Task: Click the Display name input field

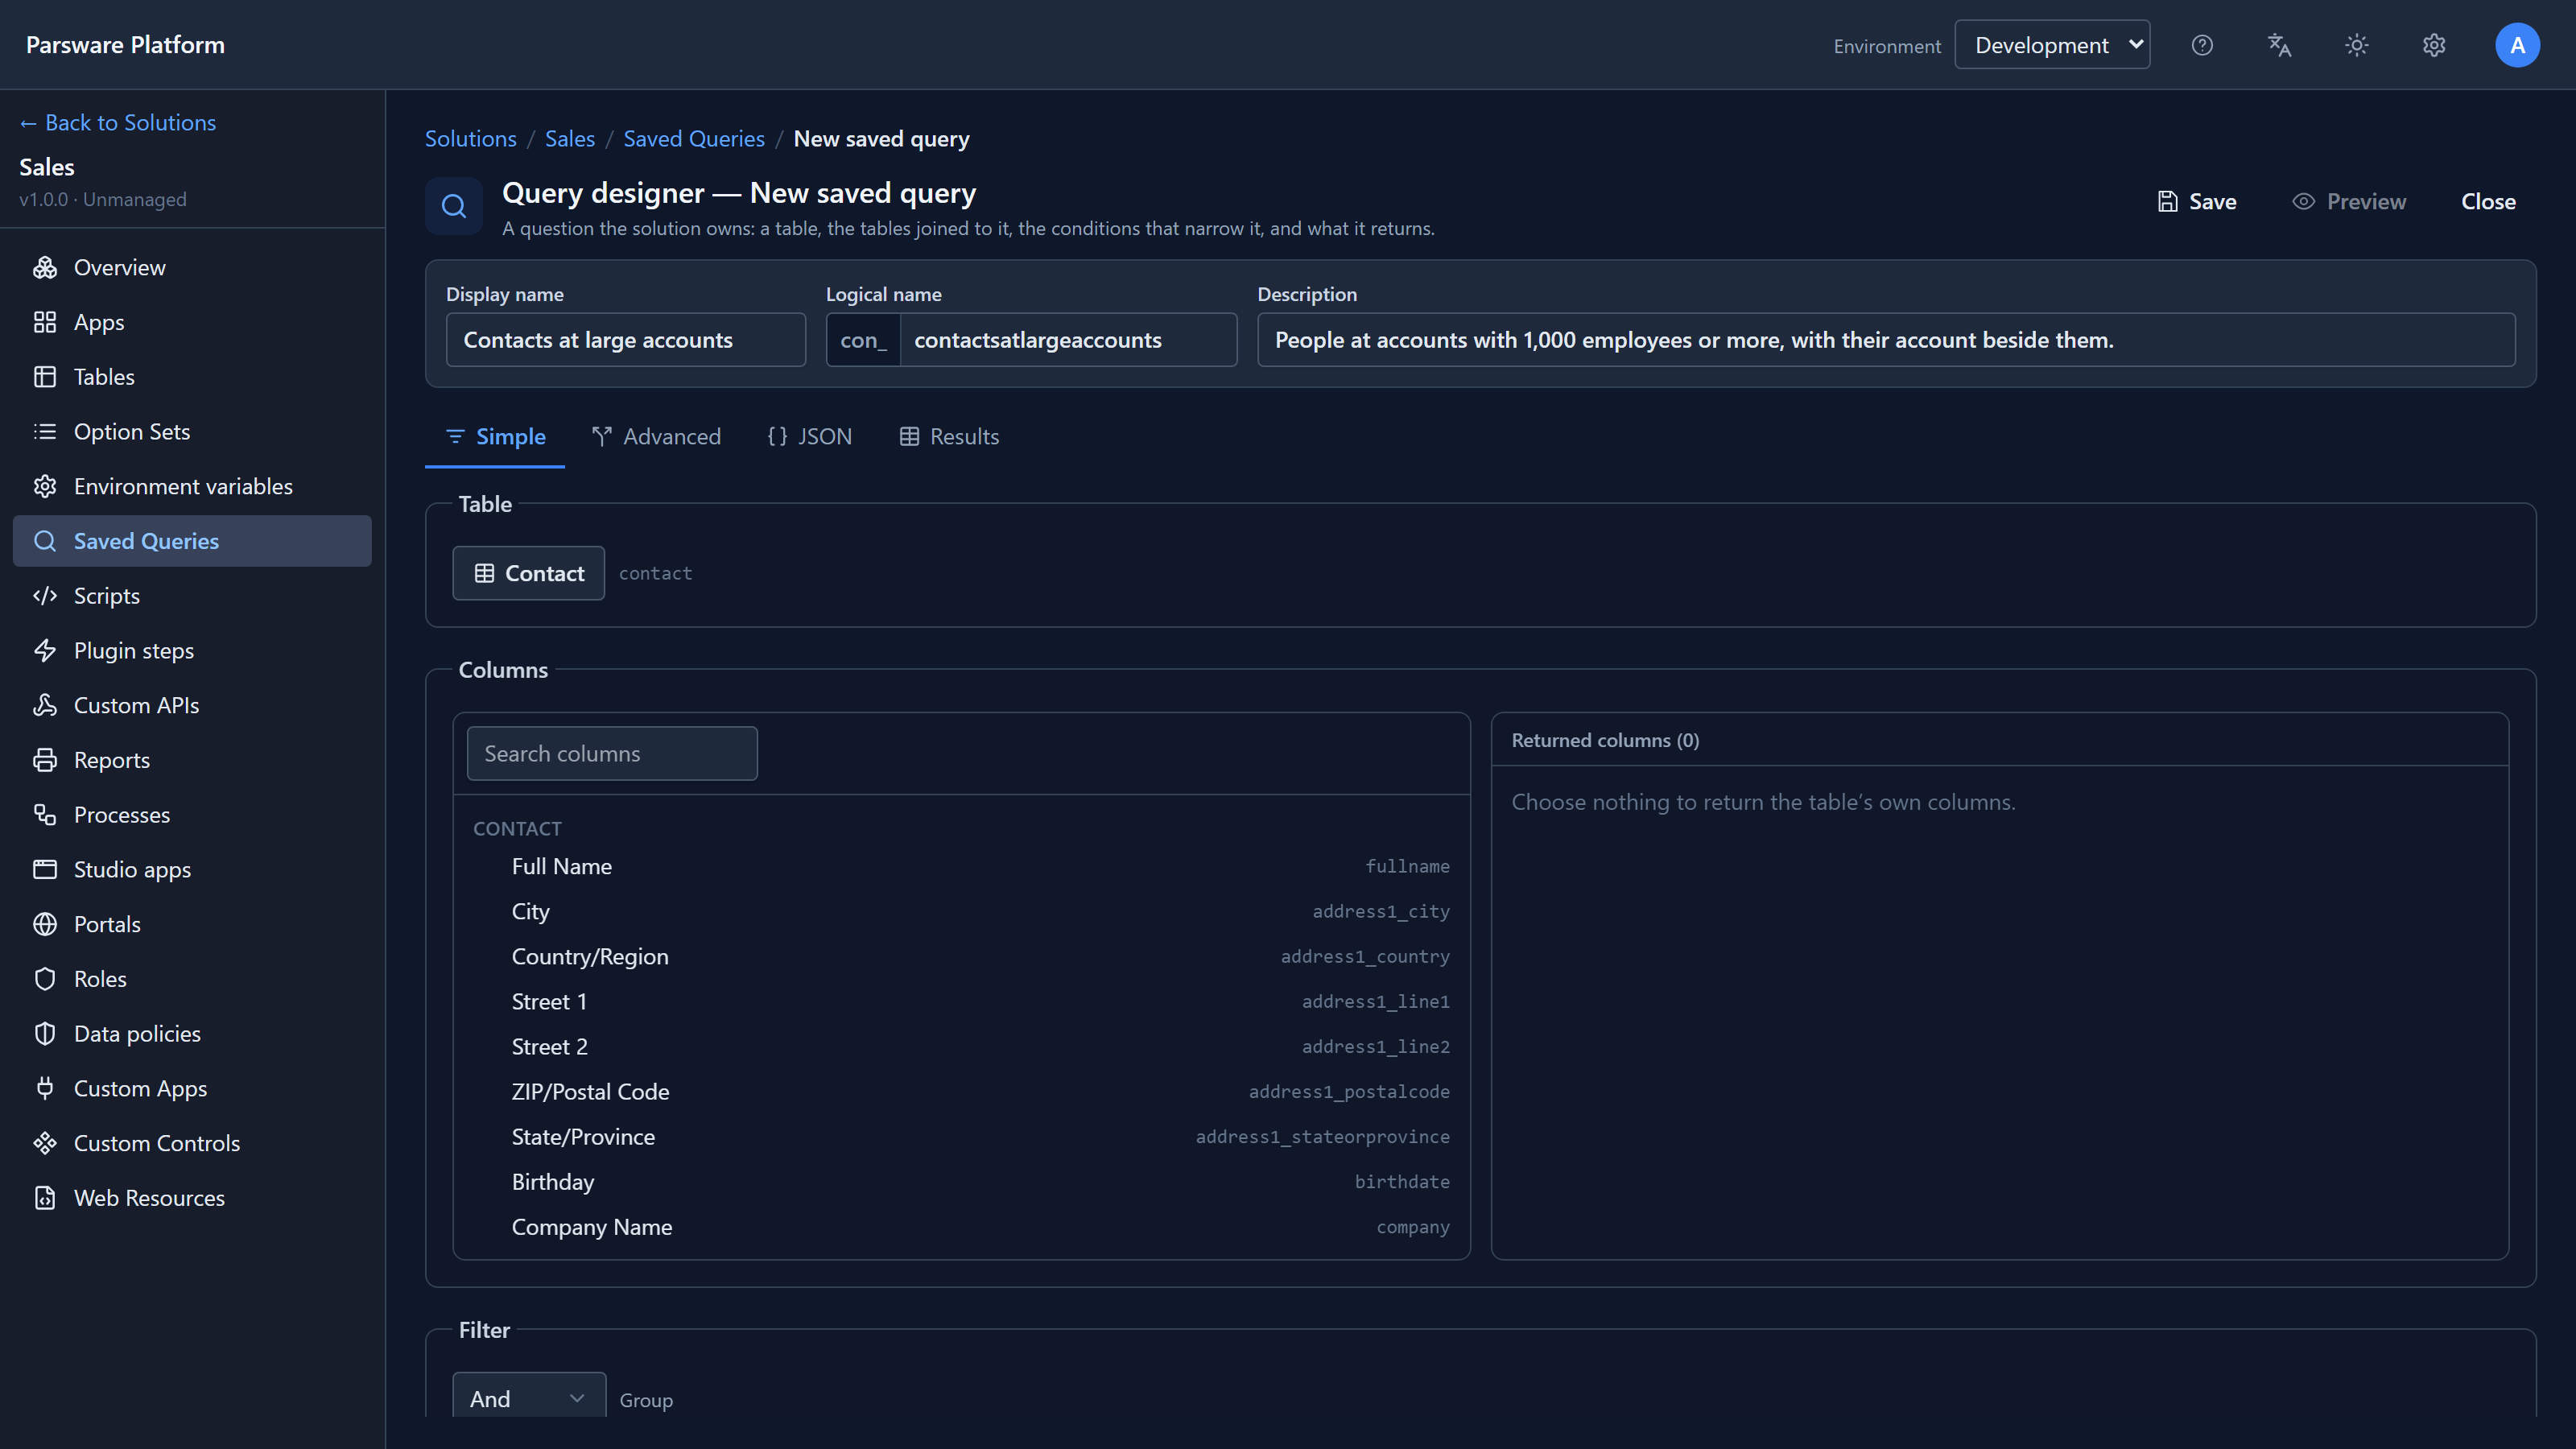Action: click(x=626, y=340)
